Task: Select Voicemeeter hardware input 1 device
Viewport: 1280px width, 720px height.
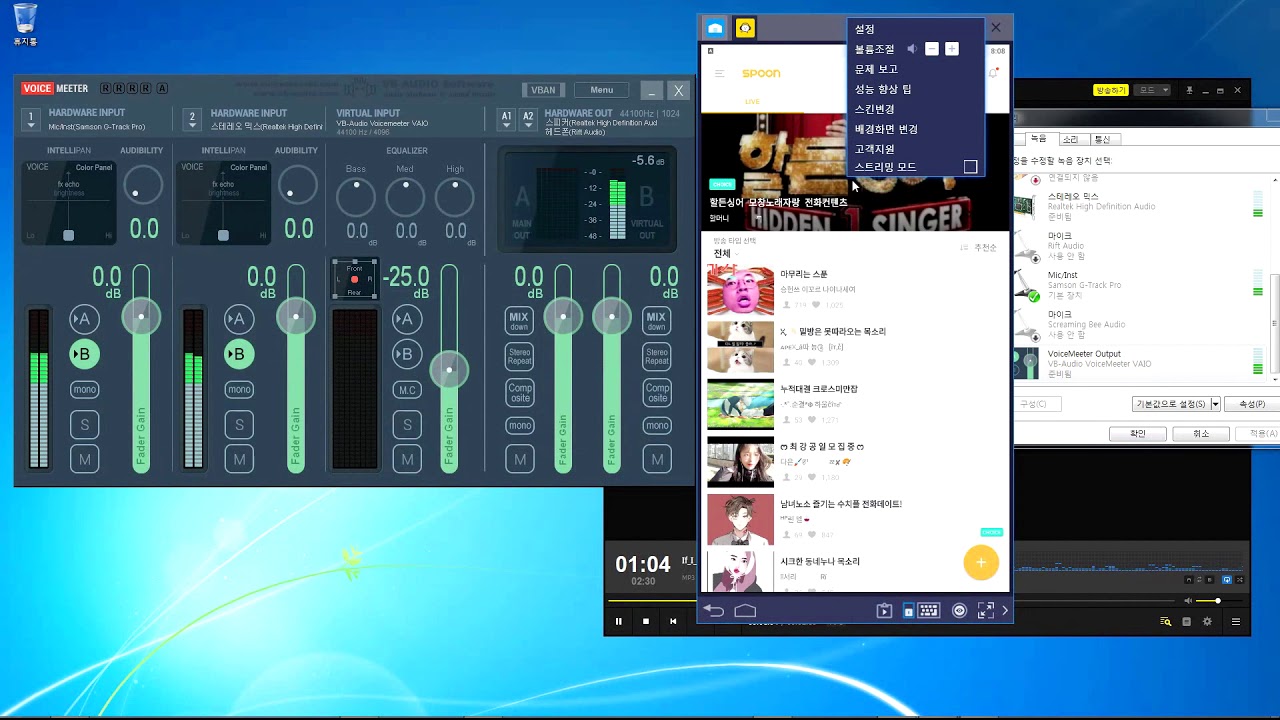Action: point(31,120)
